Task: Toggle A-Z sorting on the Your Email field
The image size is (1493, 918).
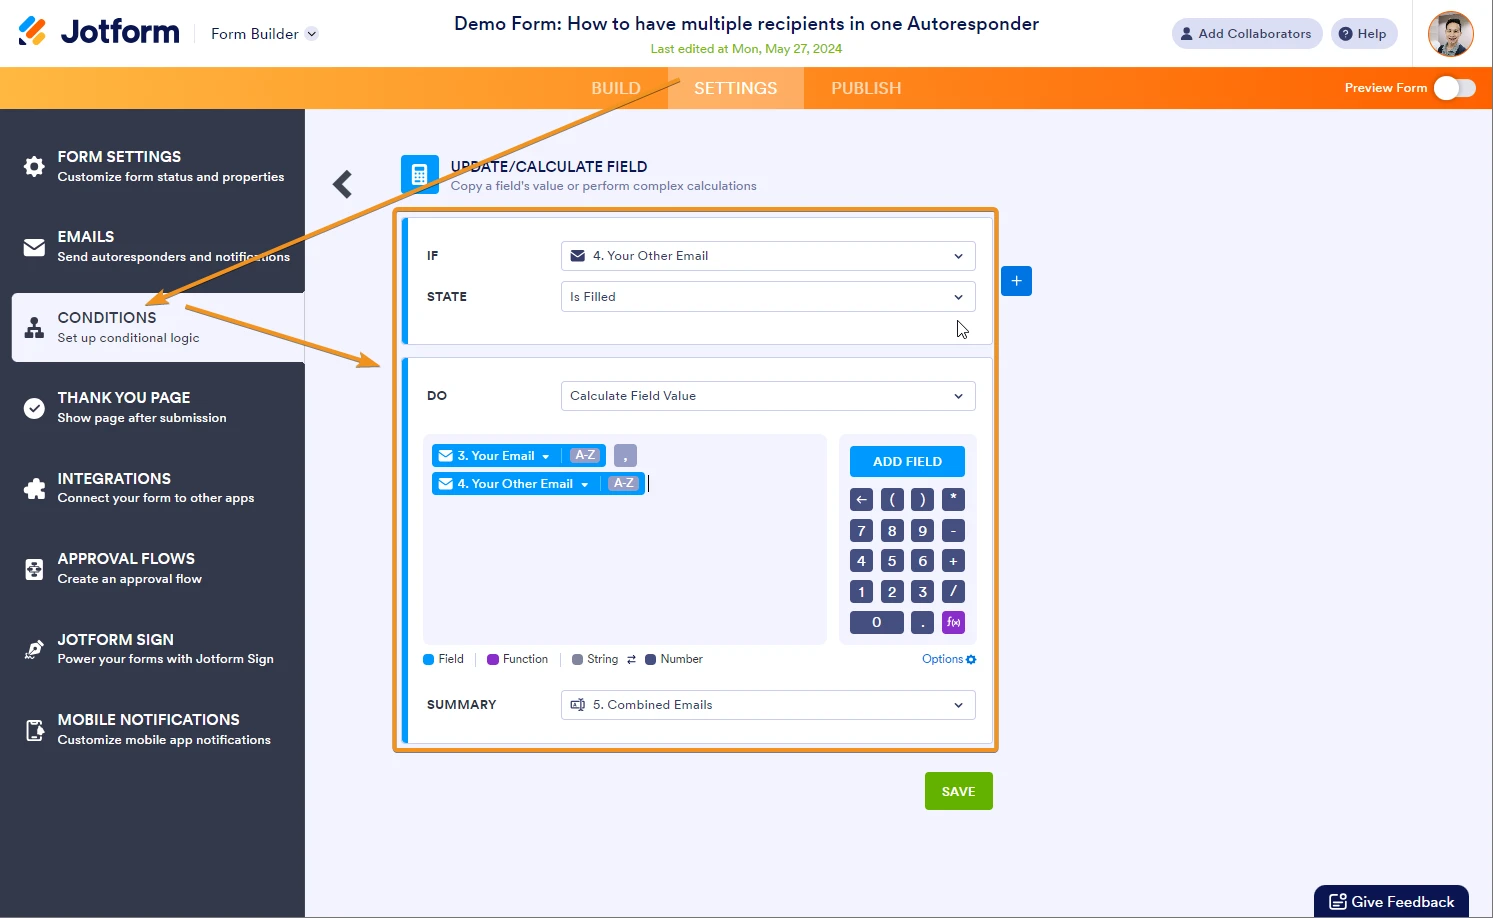Action: pyautogui.click(x=585, y=455)
